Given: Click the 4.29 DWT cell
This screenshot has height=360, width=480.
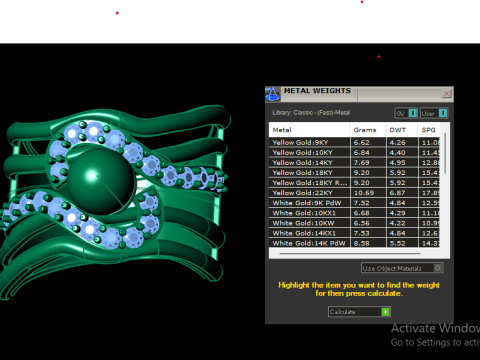Looking at the screenshot, I should 402,213.
